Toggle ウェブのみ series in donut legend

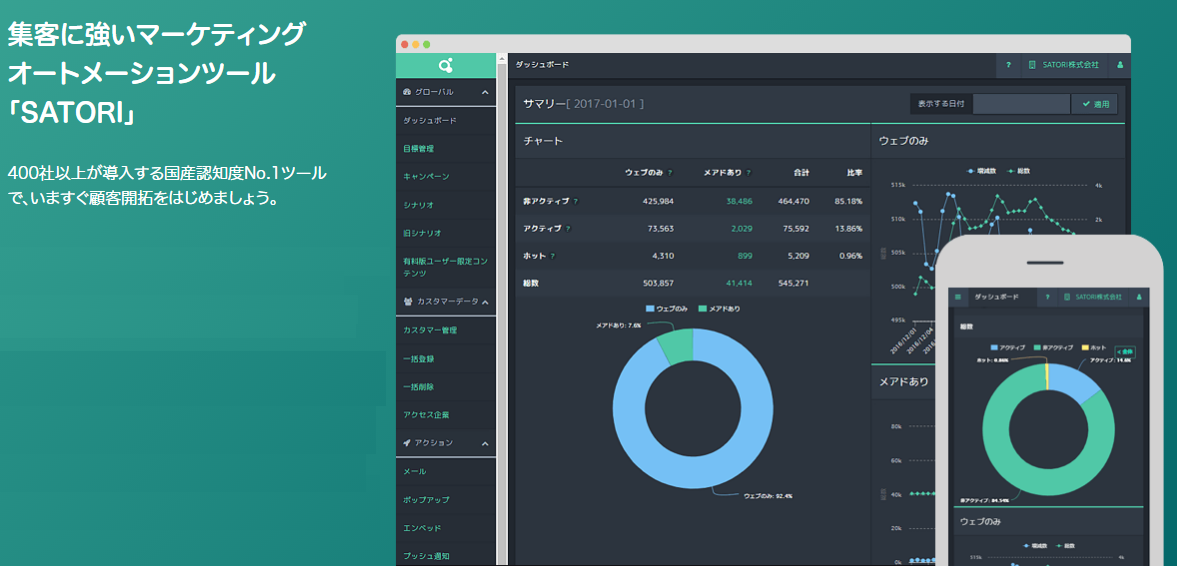[x=667, y=309]
